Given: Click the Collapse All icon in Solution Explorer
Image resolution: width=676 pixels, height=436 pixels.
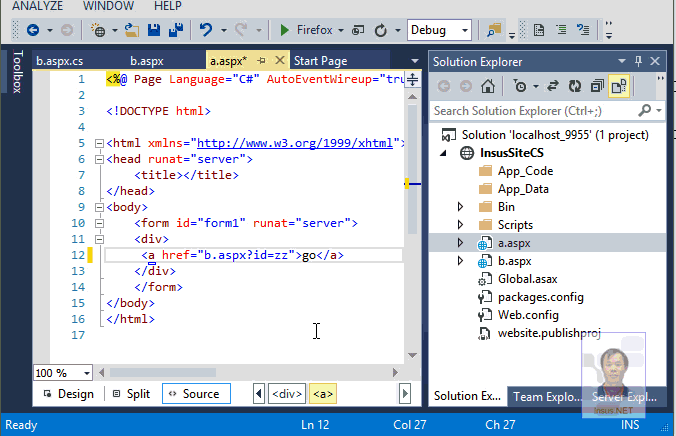Looking at the screenshot, I should 596,86.
